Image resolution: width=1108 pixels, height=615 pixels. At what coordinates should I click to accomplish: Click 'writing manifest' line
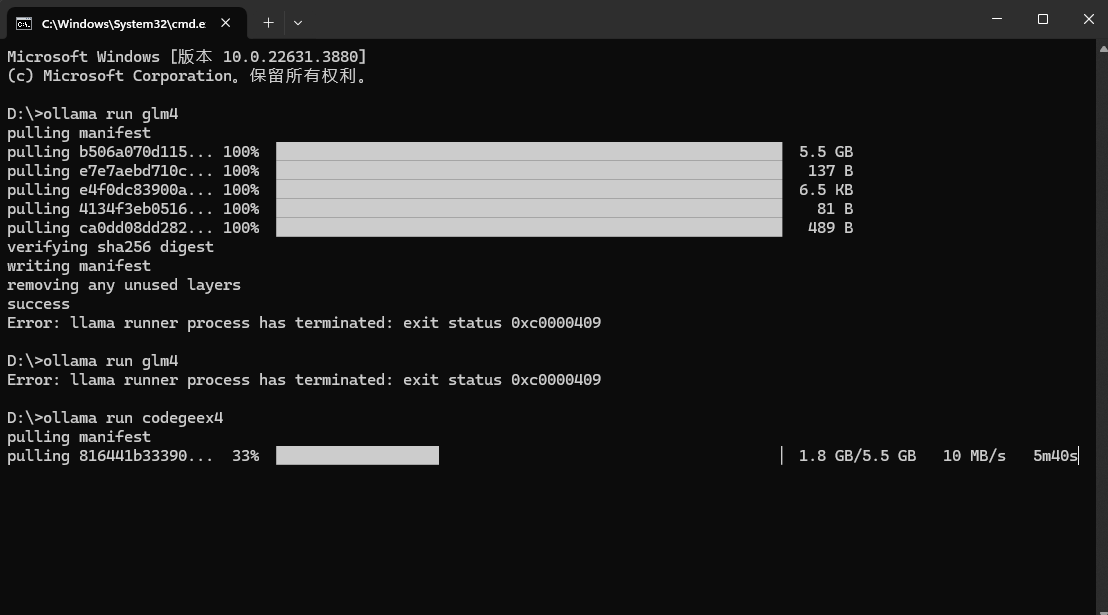[x=79, y=266]
